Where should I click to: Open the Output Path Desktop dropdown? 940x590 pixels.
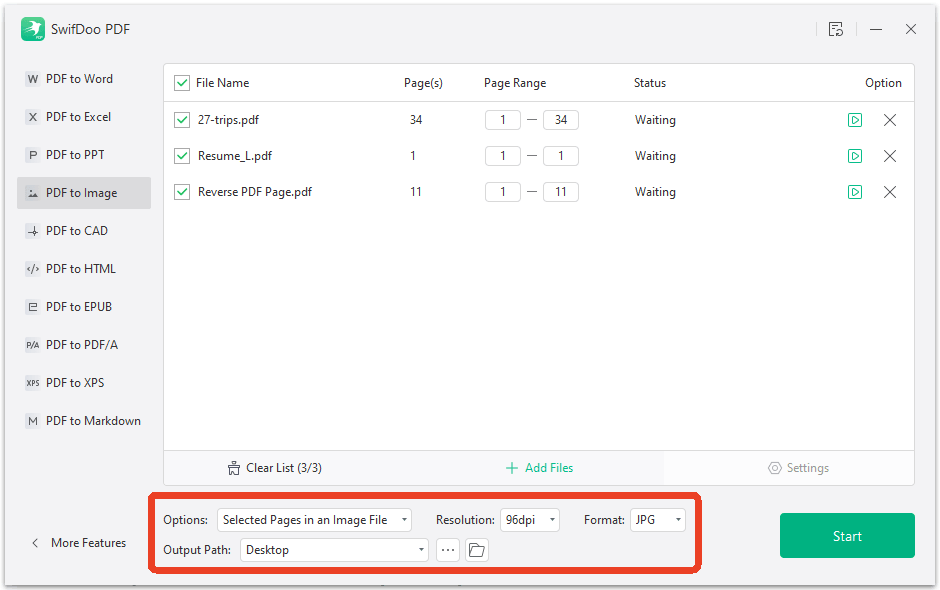pos(334,550)
